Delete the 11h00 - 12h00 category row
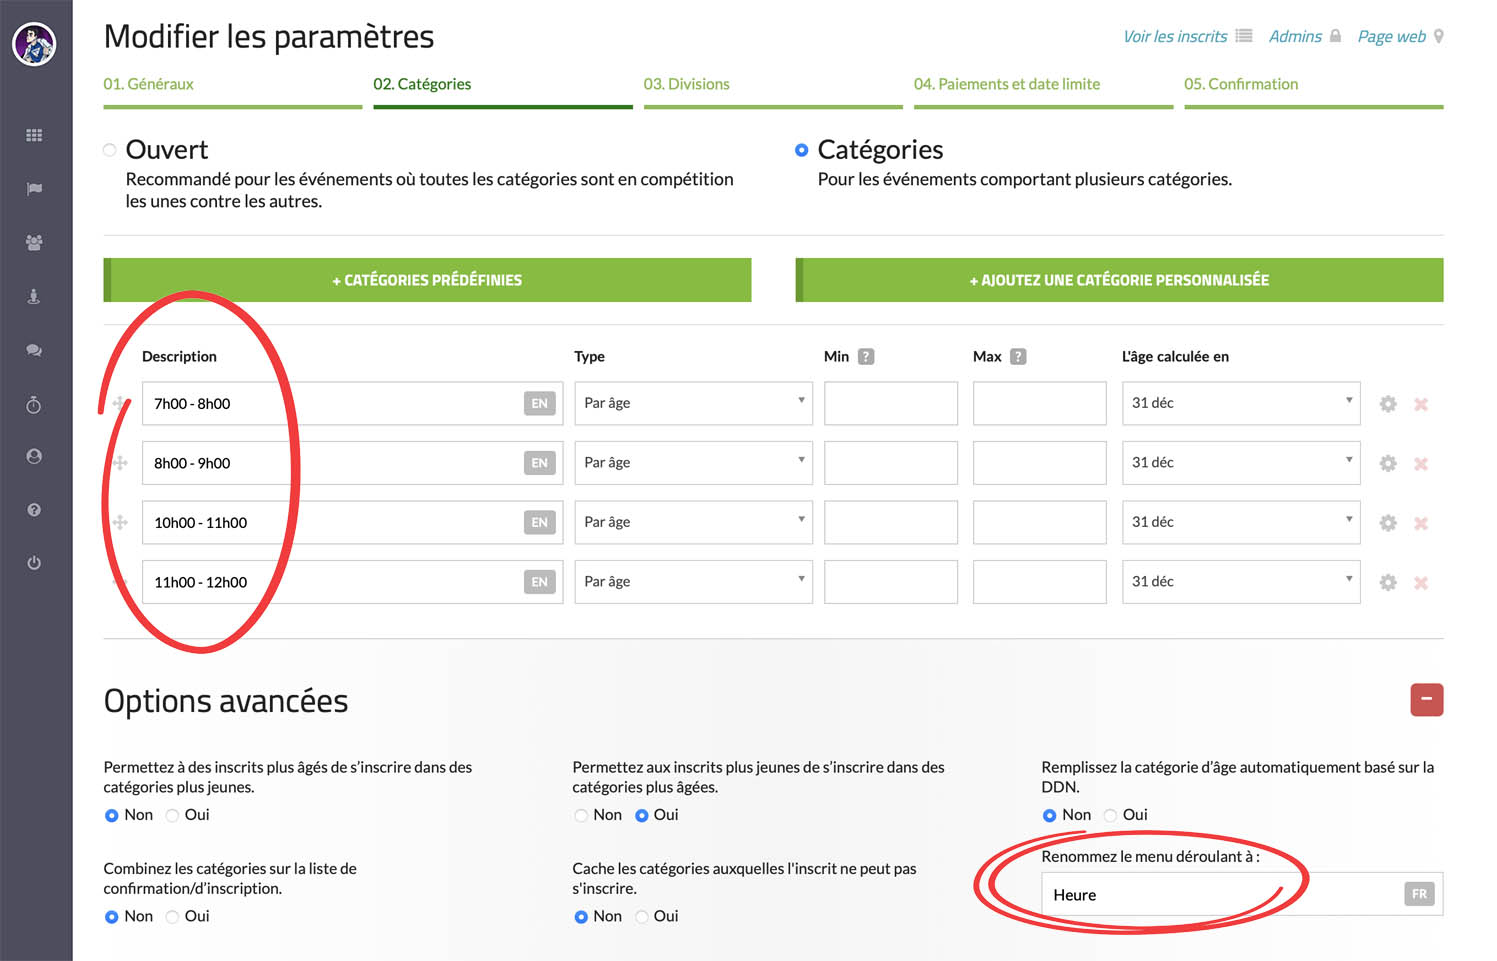Screen dimensions: 1497x961 point(1421,583)
